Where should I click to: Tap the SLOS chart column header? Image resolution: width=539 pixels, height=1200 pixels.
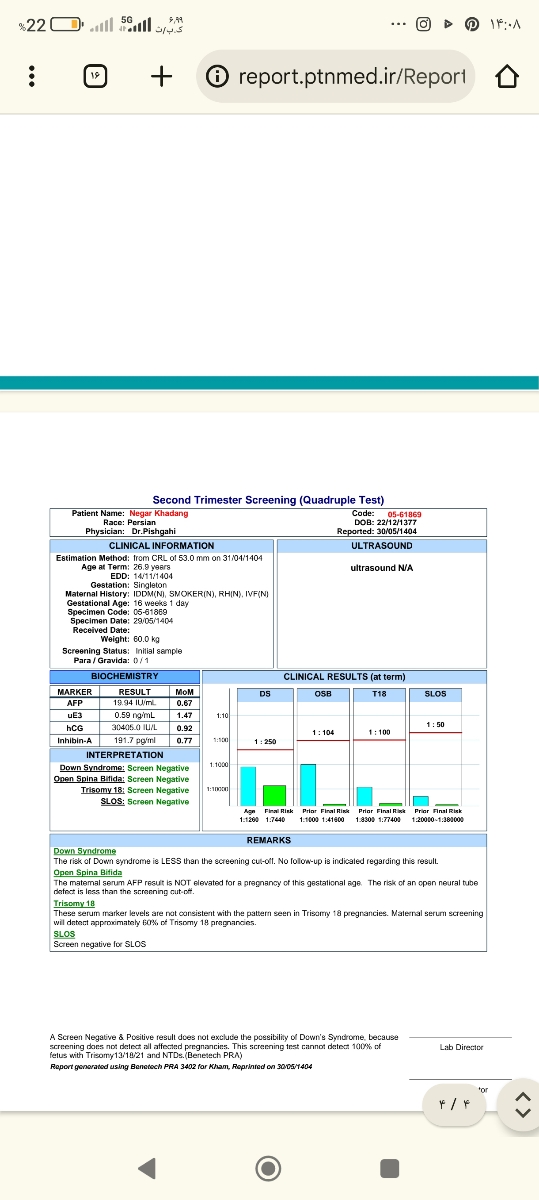pyautogui.click(x=436, y=693)
